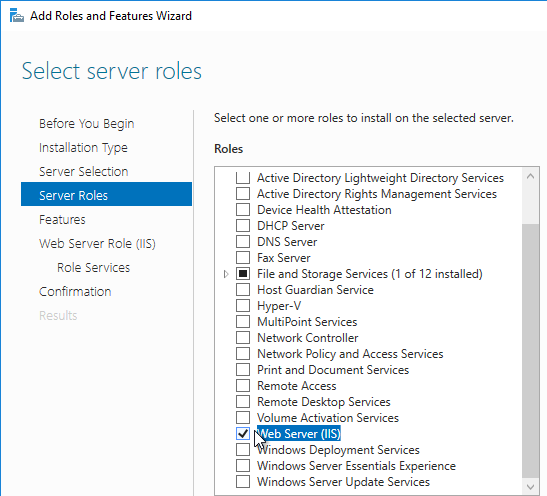Click the roles list scroll up arrow
Screen dimensions: 547x496
point(530,176)
